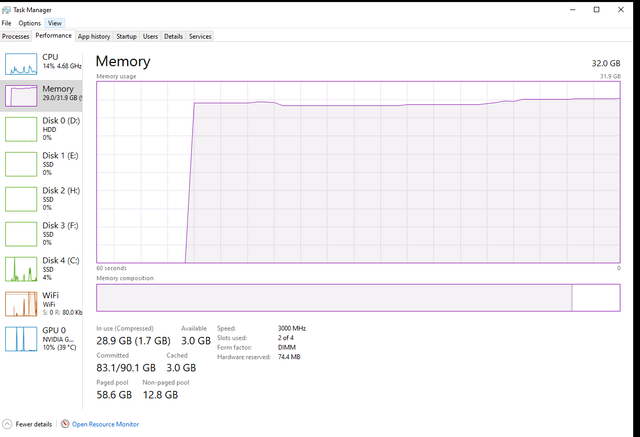The image size is (640, 437).
Task: Click the Task Manager title bar icon
Action: [6, 9]
